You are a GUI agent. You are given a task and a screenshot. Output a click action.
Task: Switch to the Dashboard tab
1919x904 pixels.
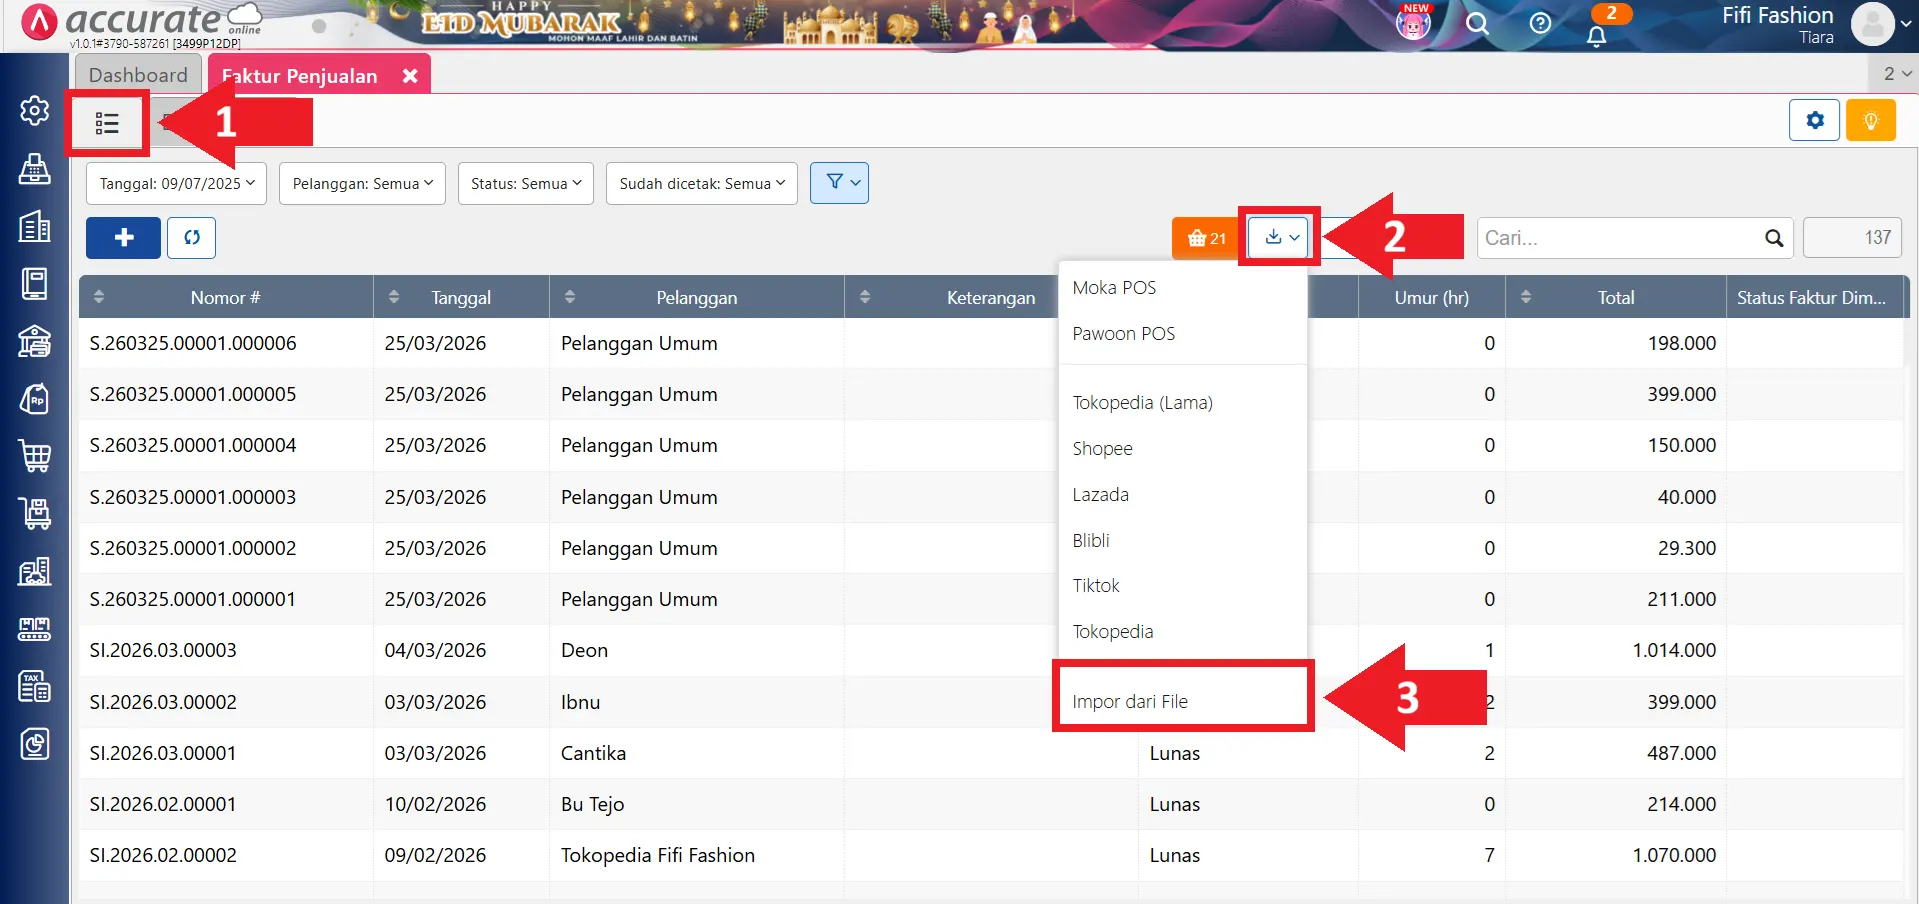coord(138,75)
